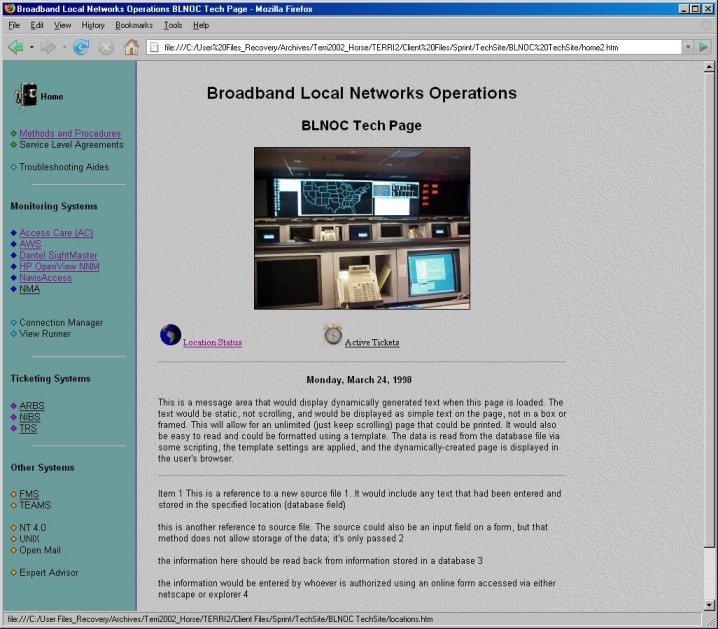718x629 pixels.
Task: Follow the NMA link
Action: point(29,289)
